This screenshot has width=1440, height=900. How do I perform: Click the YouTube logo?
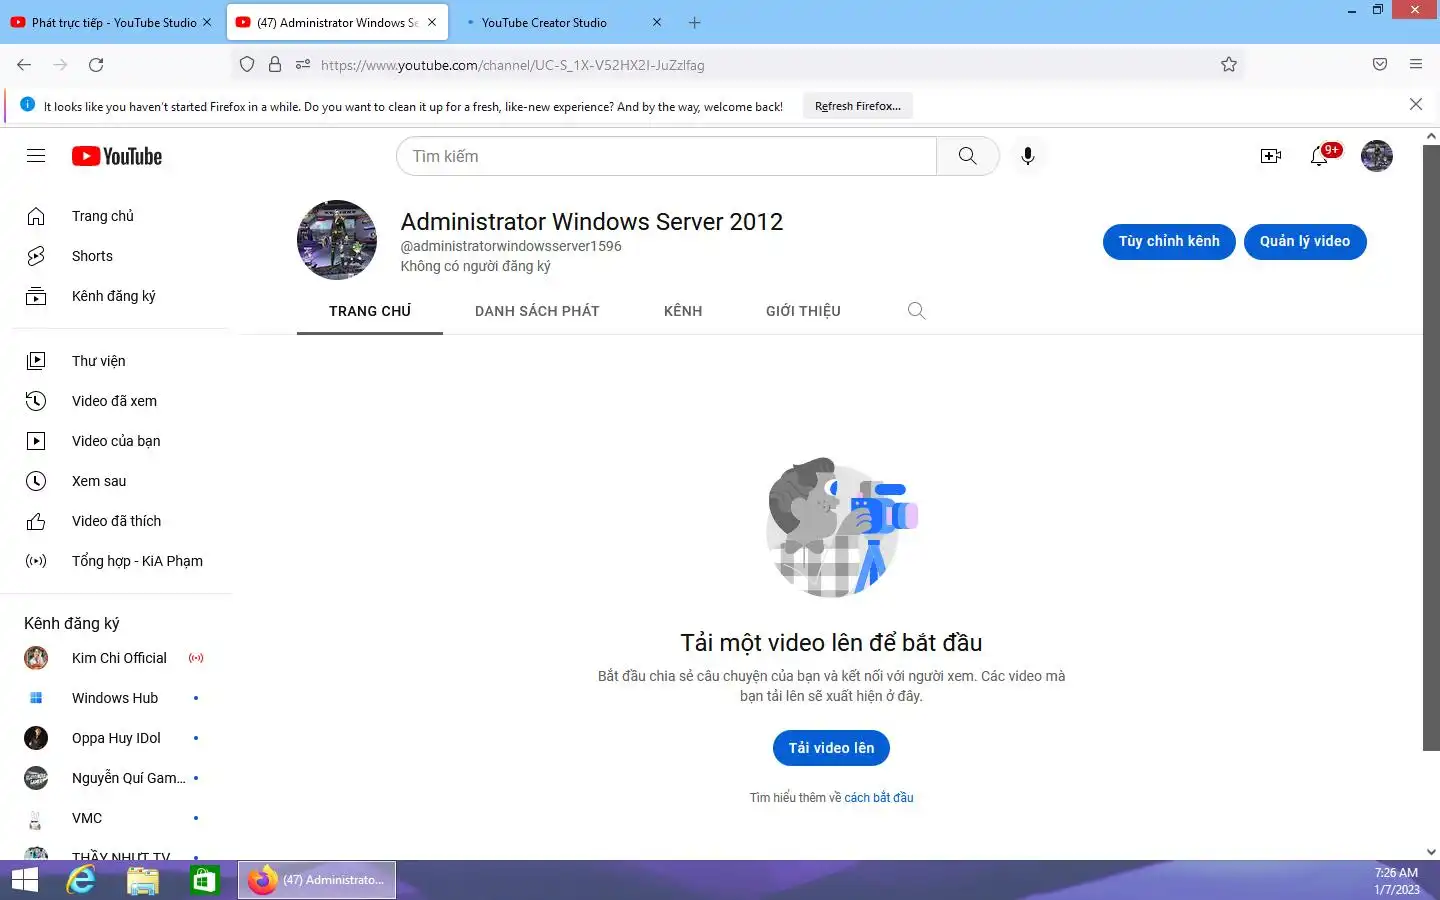click(x=117, y=156)
